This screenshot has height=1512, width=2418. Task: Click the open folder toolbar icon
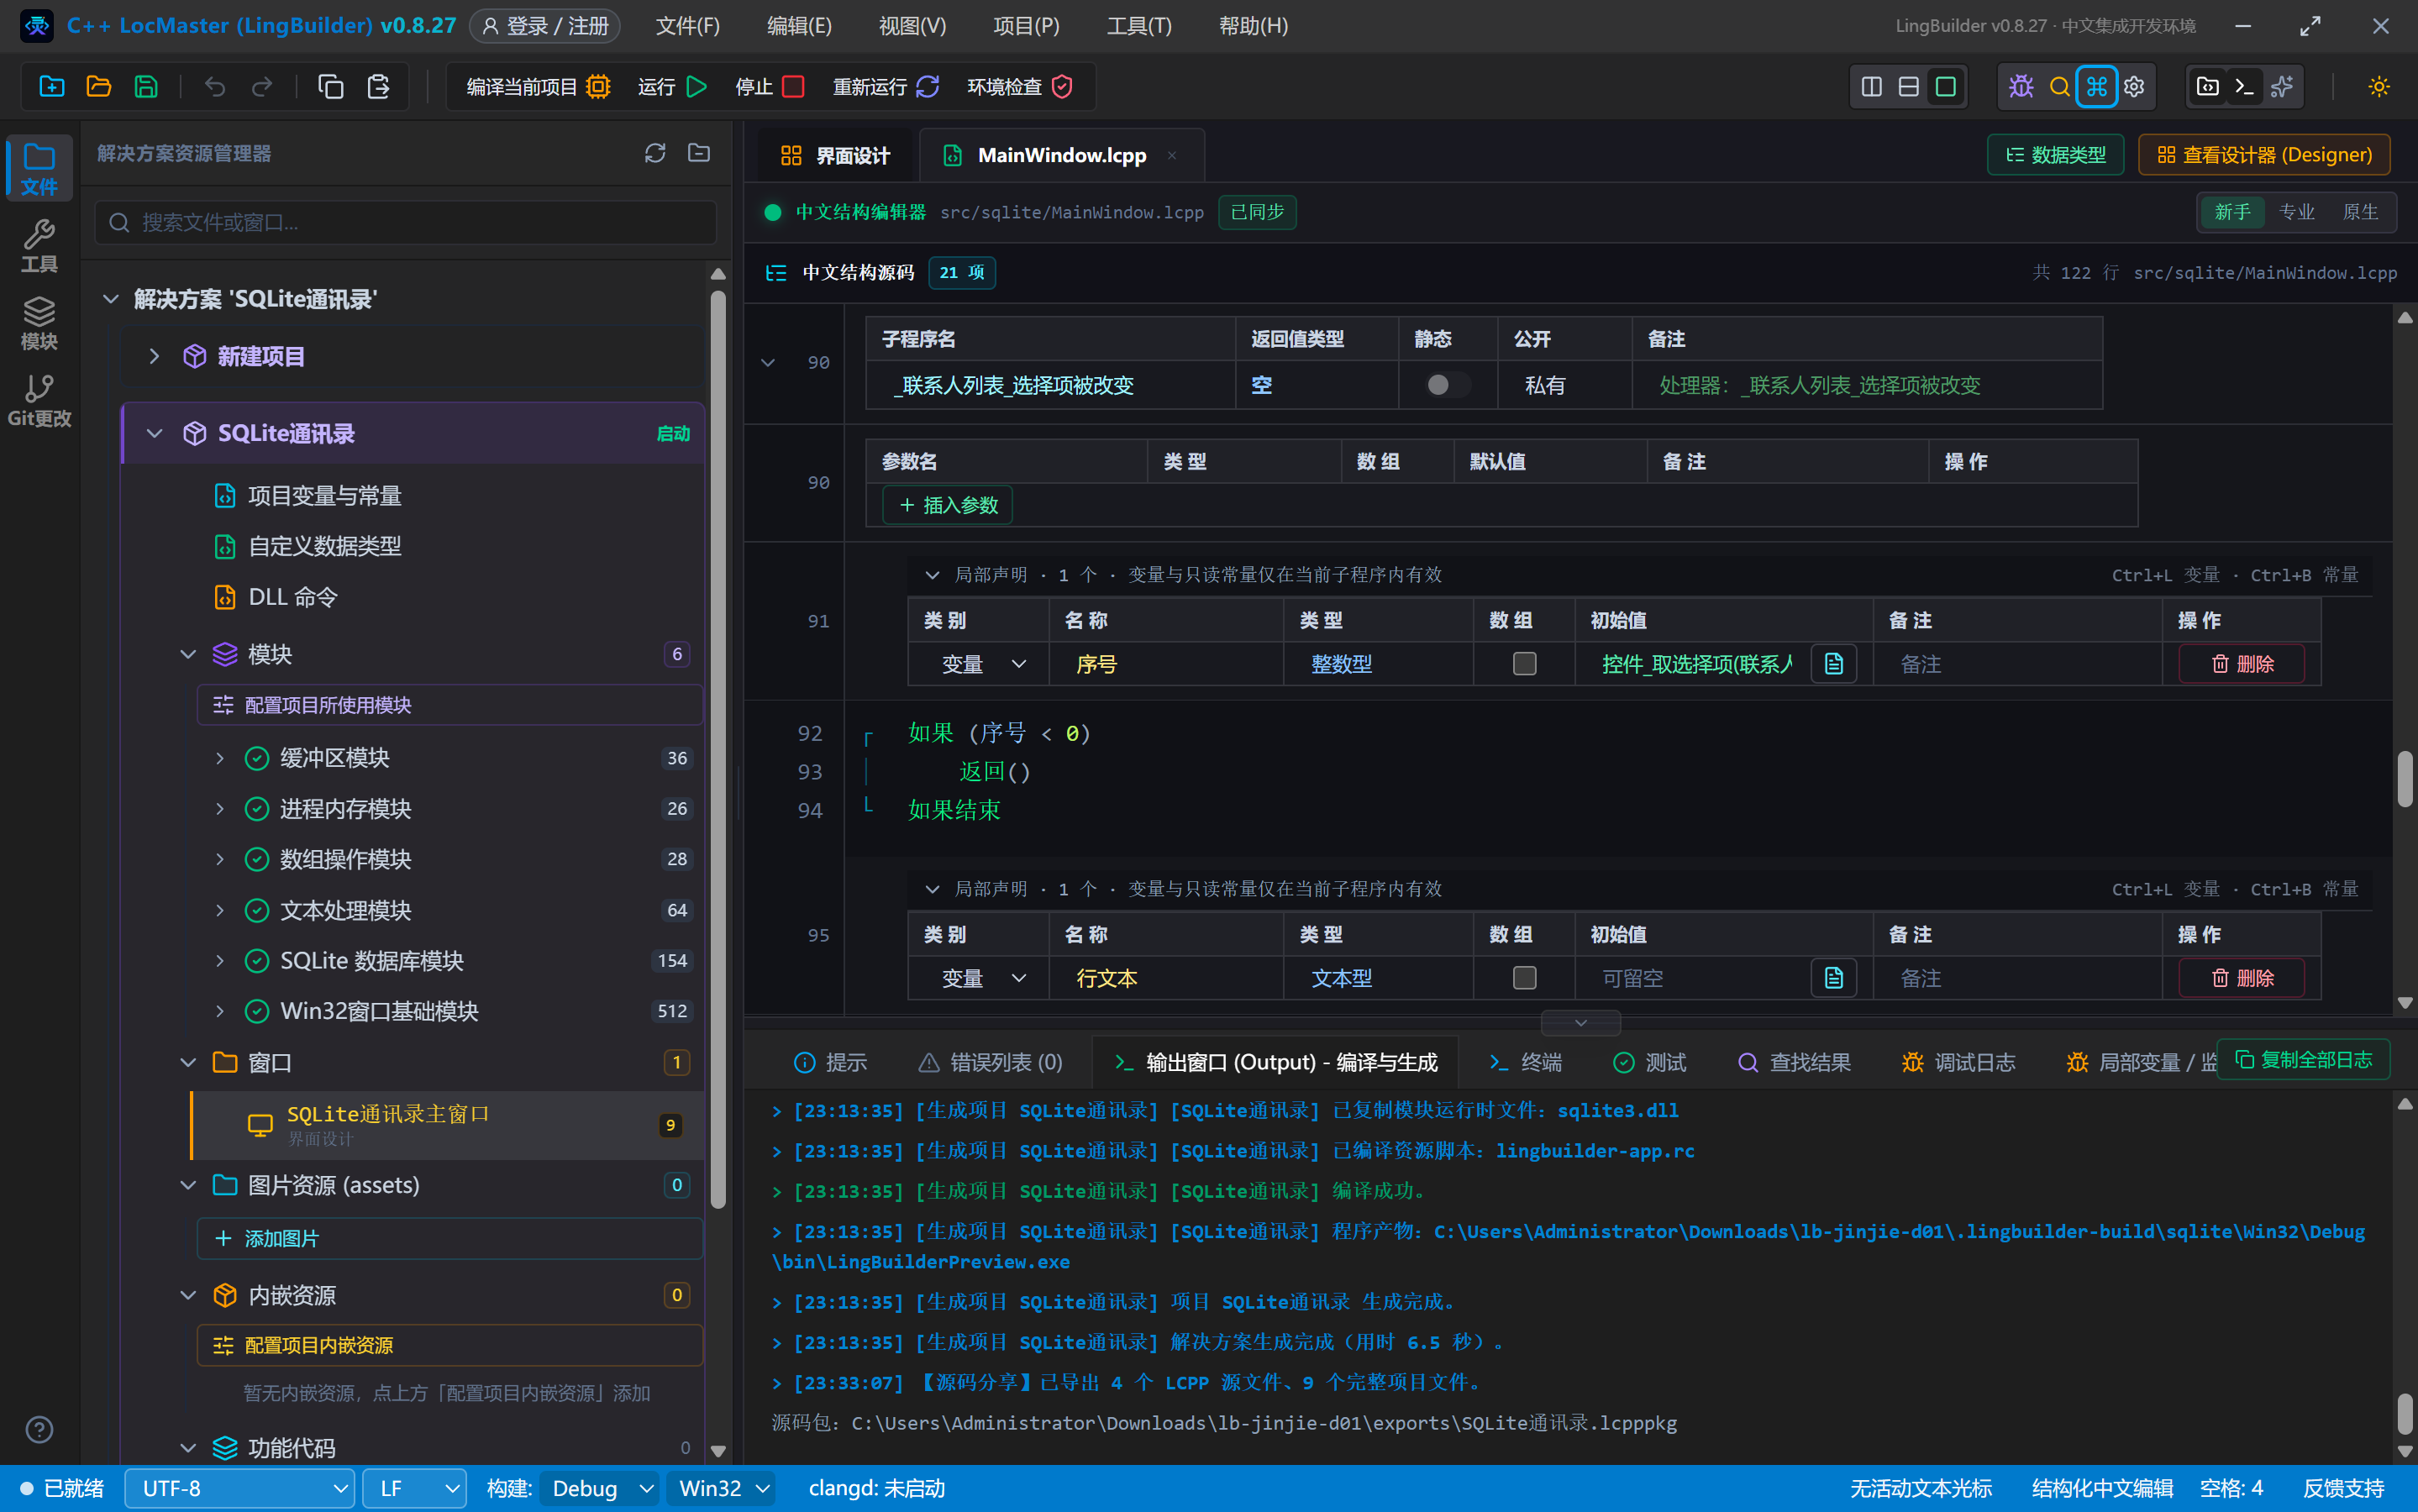click(98, 87)
